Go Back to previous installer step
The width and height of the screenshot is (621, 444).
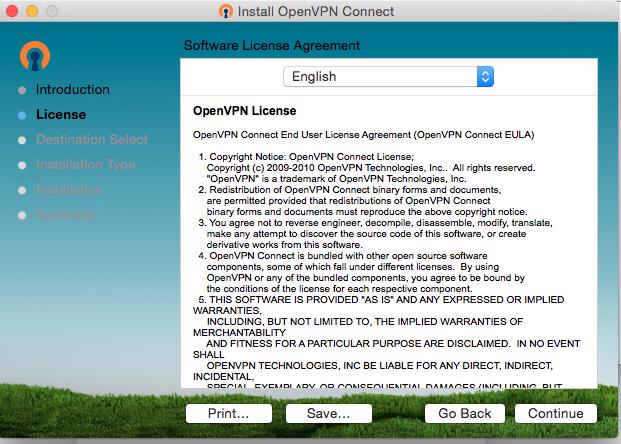[465, 414]
